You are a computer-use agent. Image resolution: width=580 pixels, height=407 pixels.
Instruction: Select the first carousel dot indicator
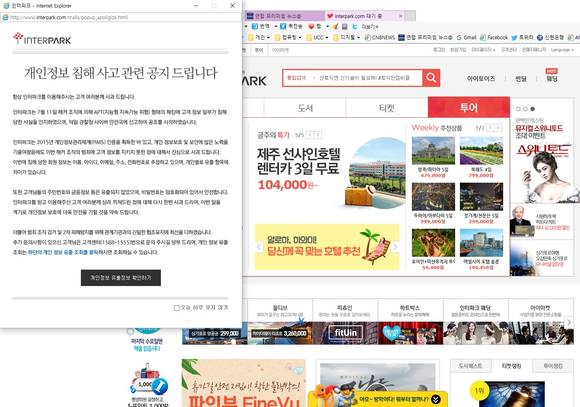point(518,109)
